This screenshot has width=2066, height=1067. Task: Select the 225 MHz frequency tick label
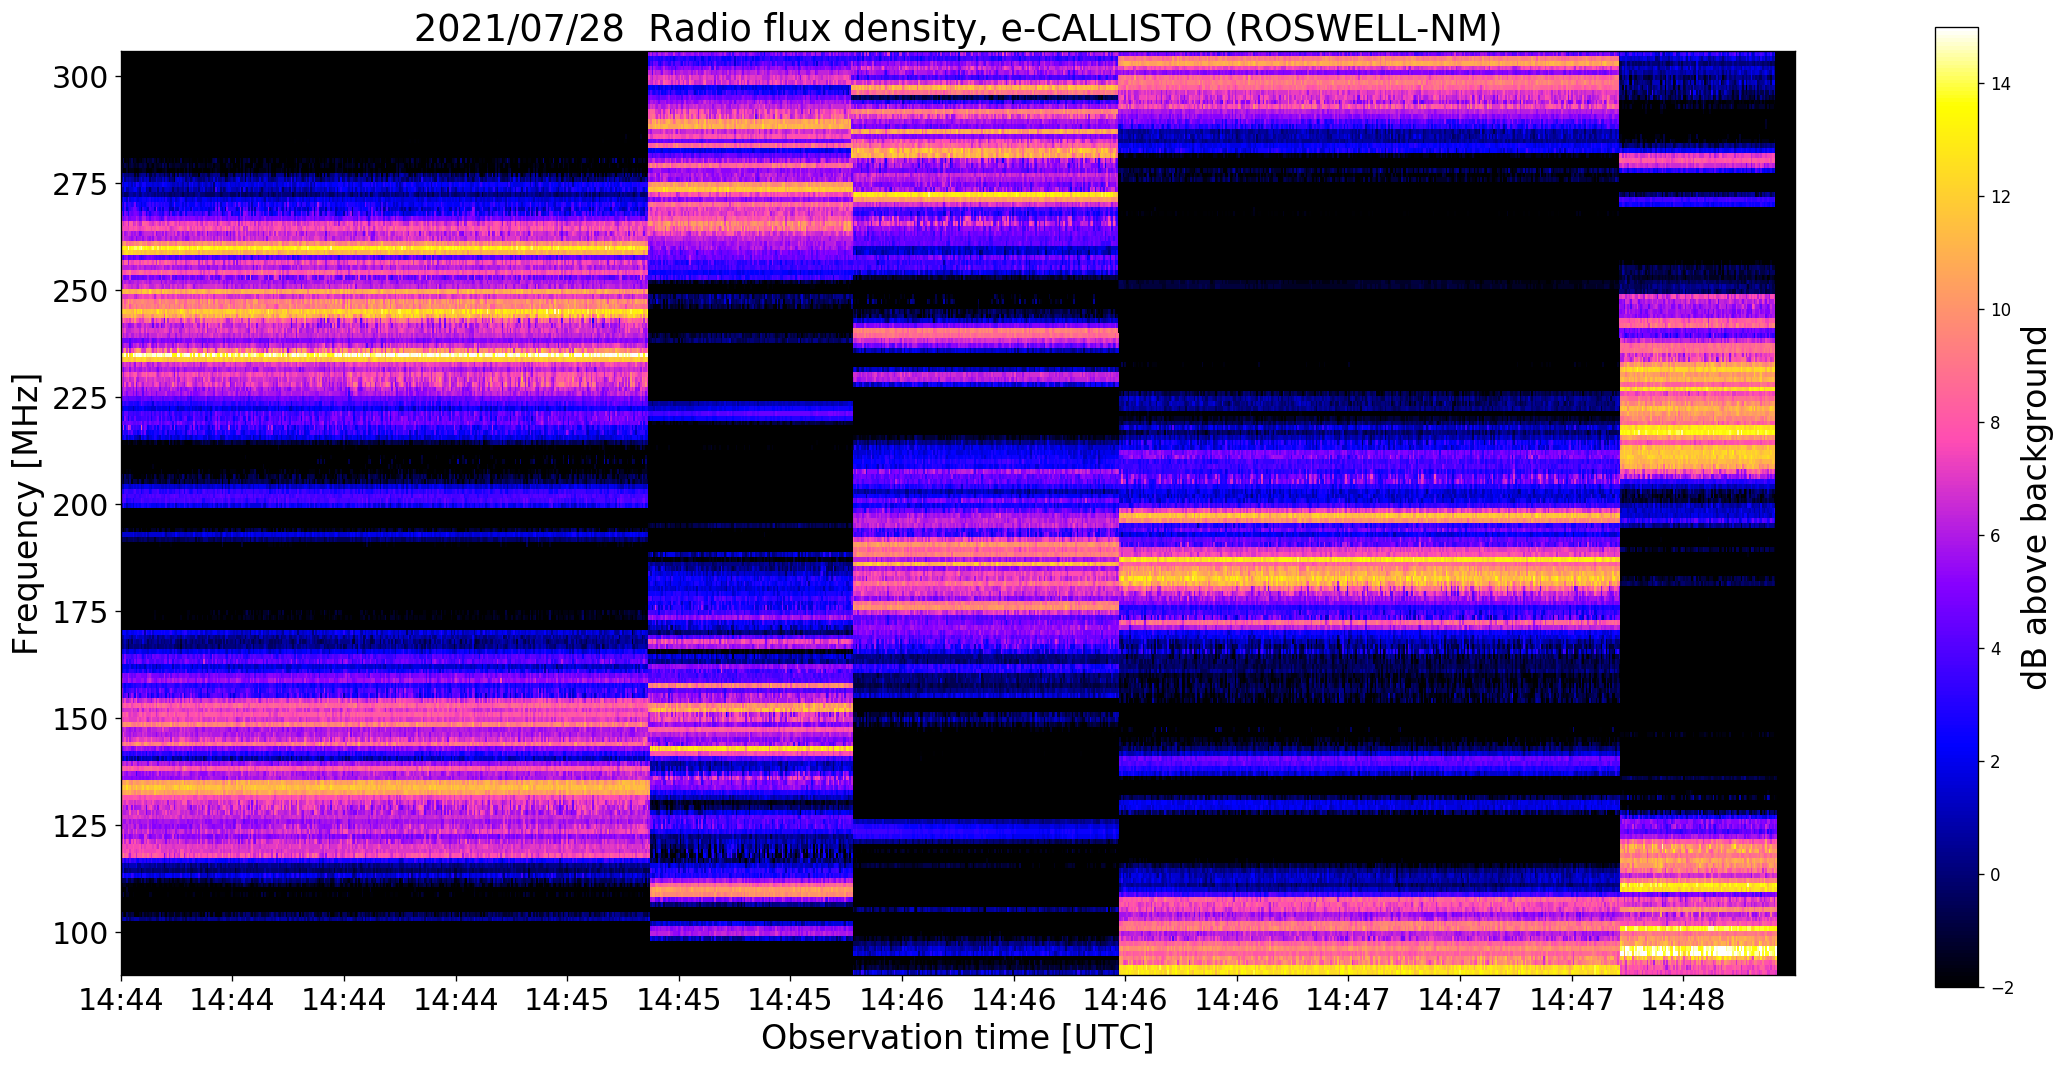tap(82, 398)
